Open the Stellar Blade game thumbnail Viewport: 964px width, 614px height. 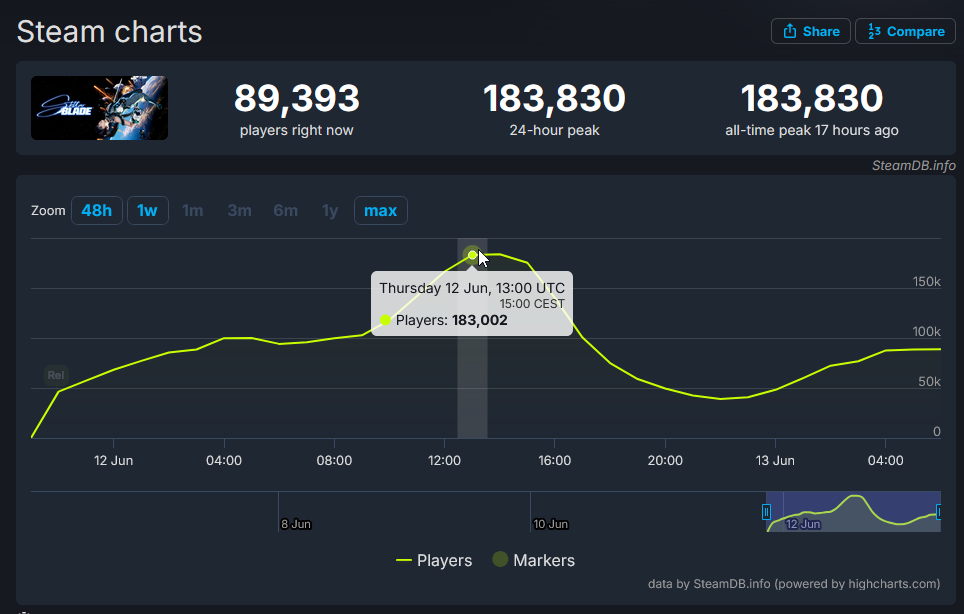(x=99, y=108)
